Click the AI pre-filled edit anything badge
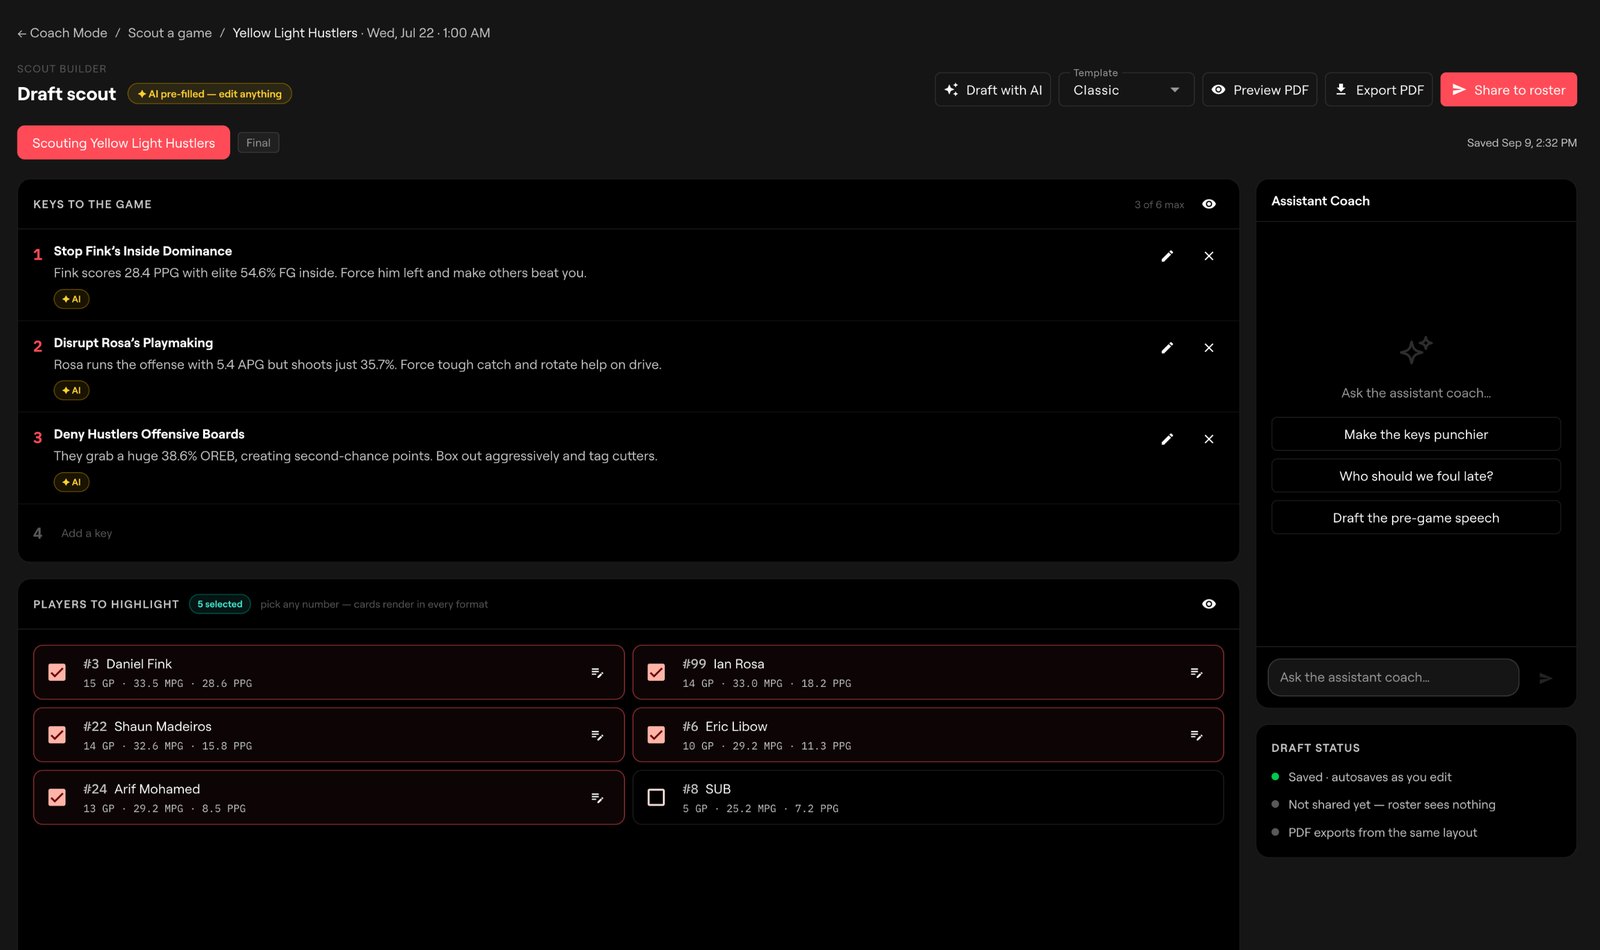 (209, 94)
